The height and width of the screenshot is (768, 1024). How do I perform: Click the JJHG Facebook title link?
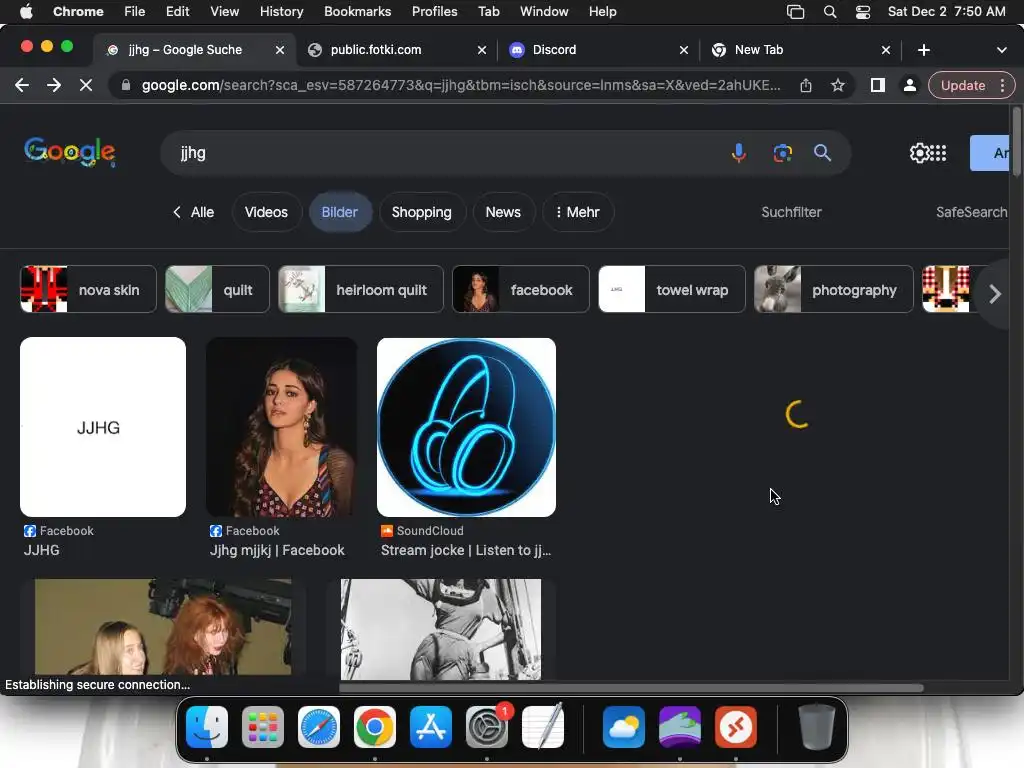click(x=42, y=550)
